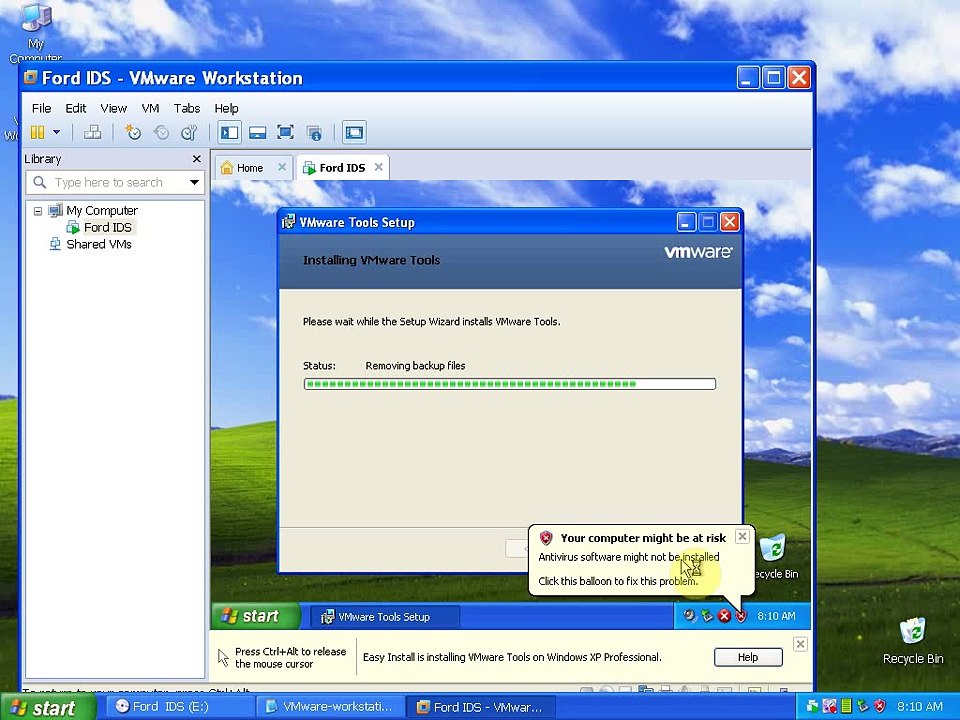The width and height of the screenshot is (960, 720).
Task: Click Send Ctrl+Alt+Del toolbar icon
Action: 92,132
